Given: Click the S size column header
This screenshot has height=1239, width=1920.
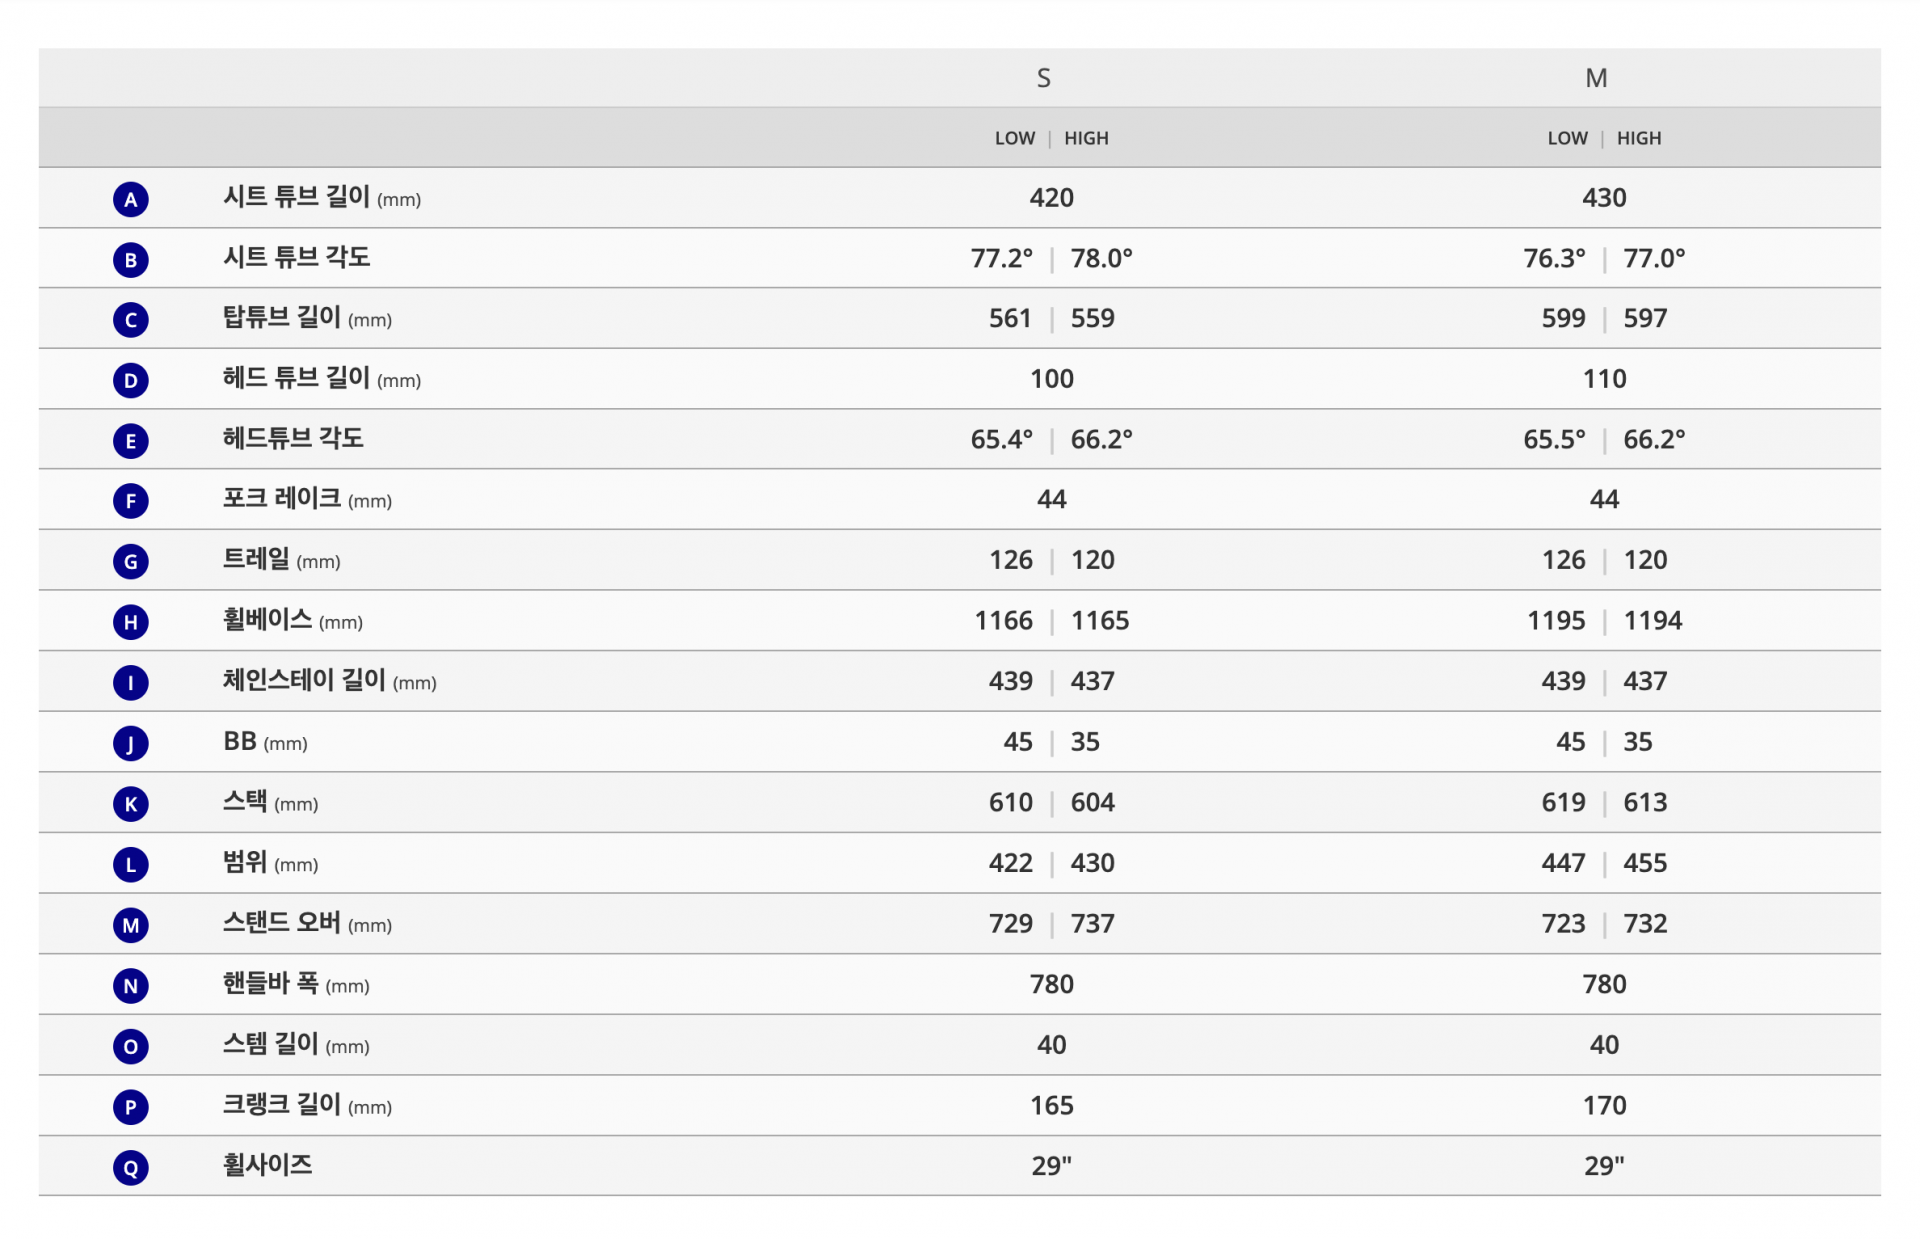Looking at the screenshot, I should click(1043, 78).
